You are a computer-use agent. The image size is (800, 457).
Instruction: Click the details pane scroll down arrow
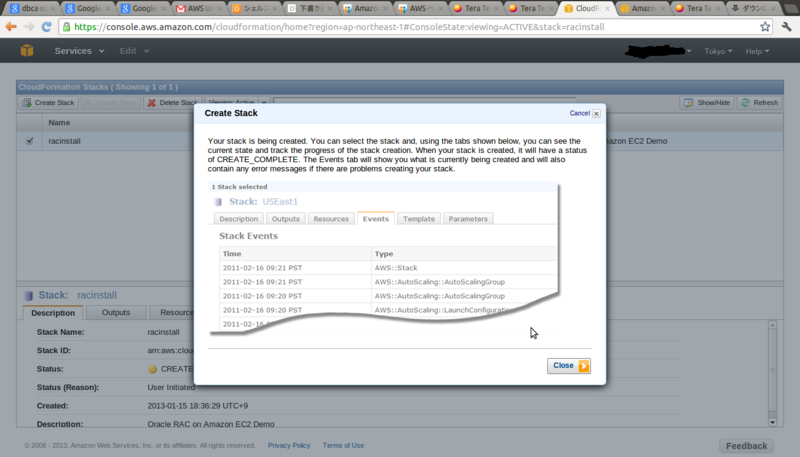tap(772, 422)
